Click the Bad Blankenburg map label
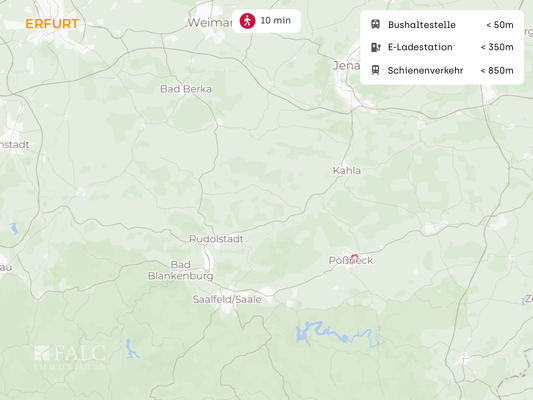The image size is (533, 400). (x=180, y=270)
